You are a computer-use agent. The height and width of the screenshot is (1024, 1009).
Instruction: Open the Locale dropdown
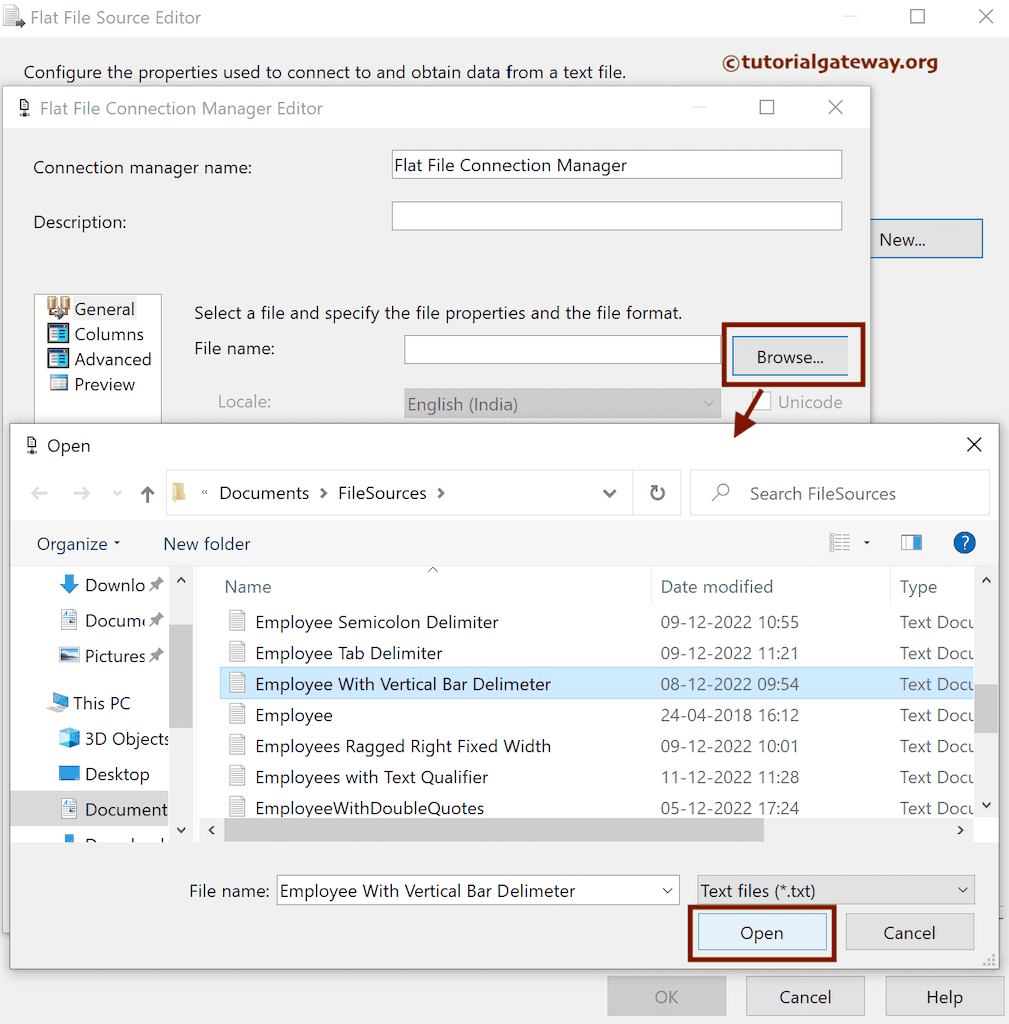click(x=710, y=402)
